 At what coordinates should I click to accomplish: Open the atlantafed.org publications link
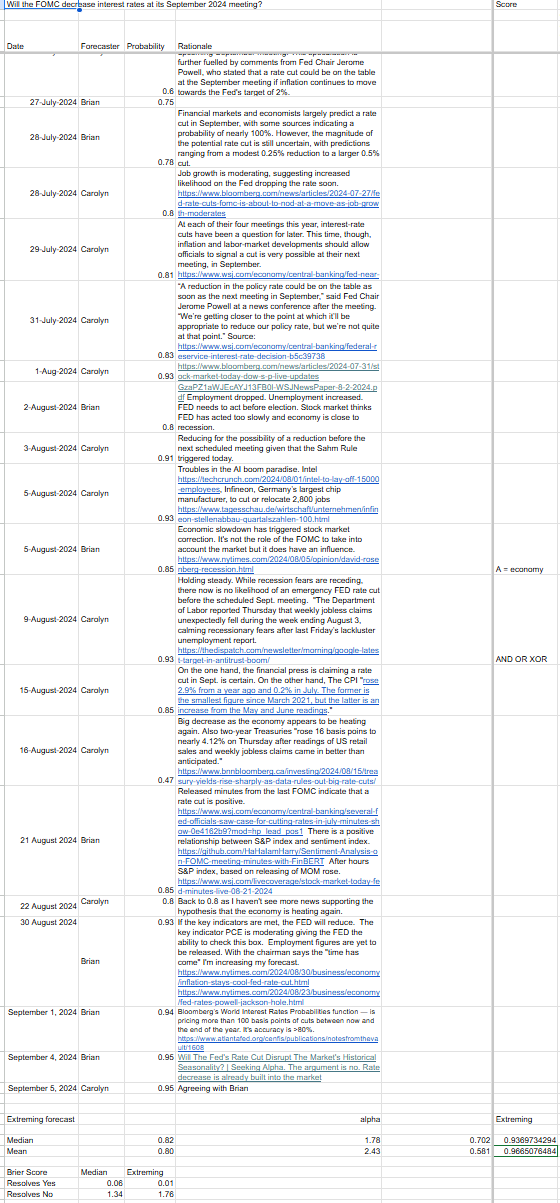point(278,1043)
